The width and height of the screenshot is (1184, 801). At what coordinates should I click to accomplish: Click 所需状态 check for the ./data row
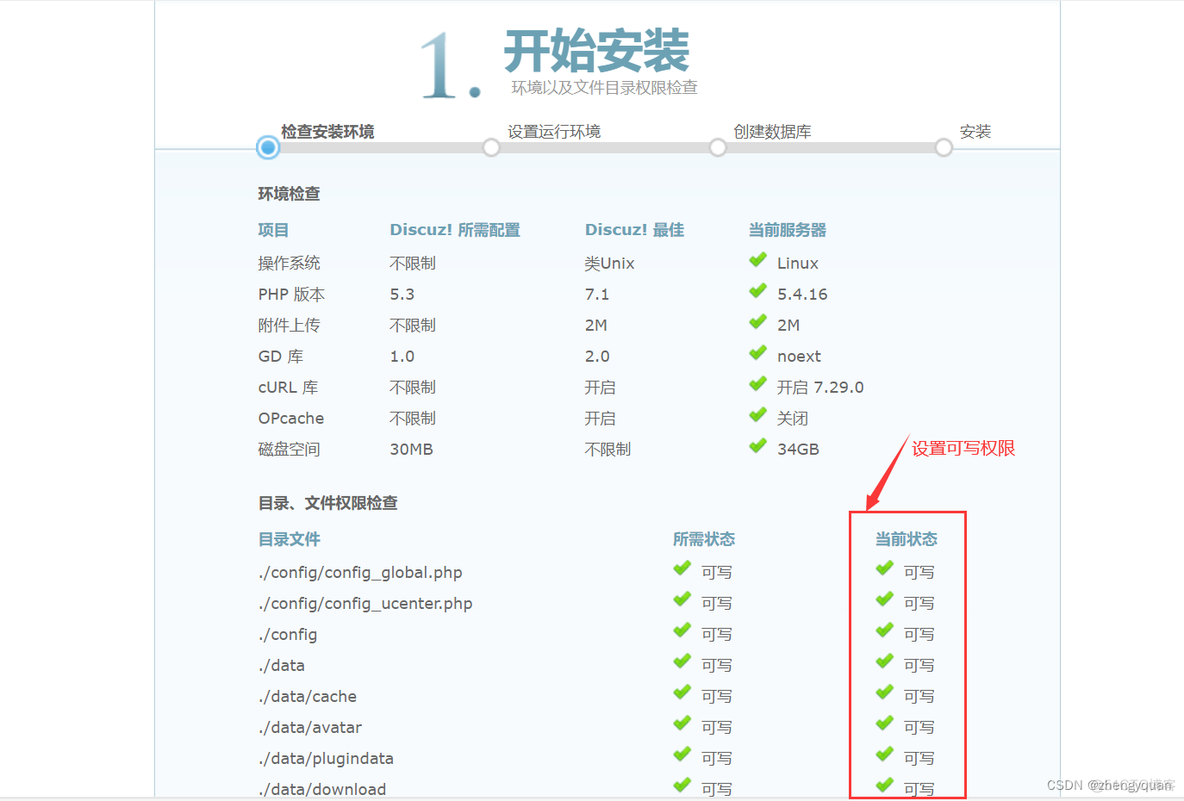(x=683, y=661)
